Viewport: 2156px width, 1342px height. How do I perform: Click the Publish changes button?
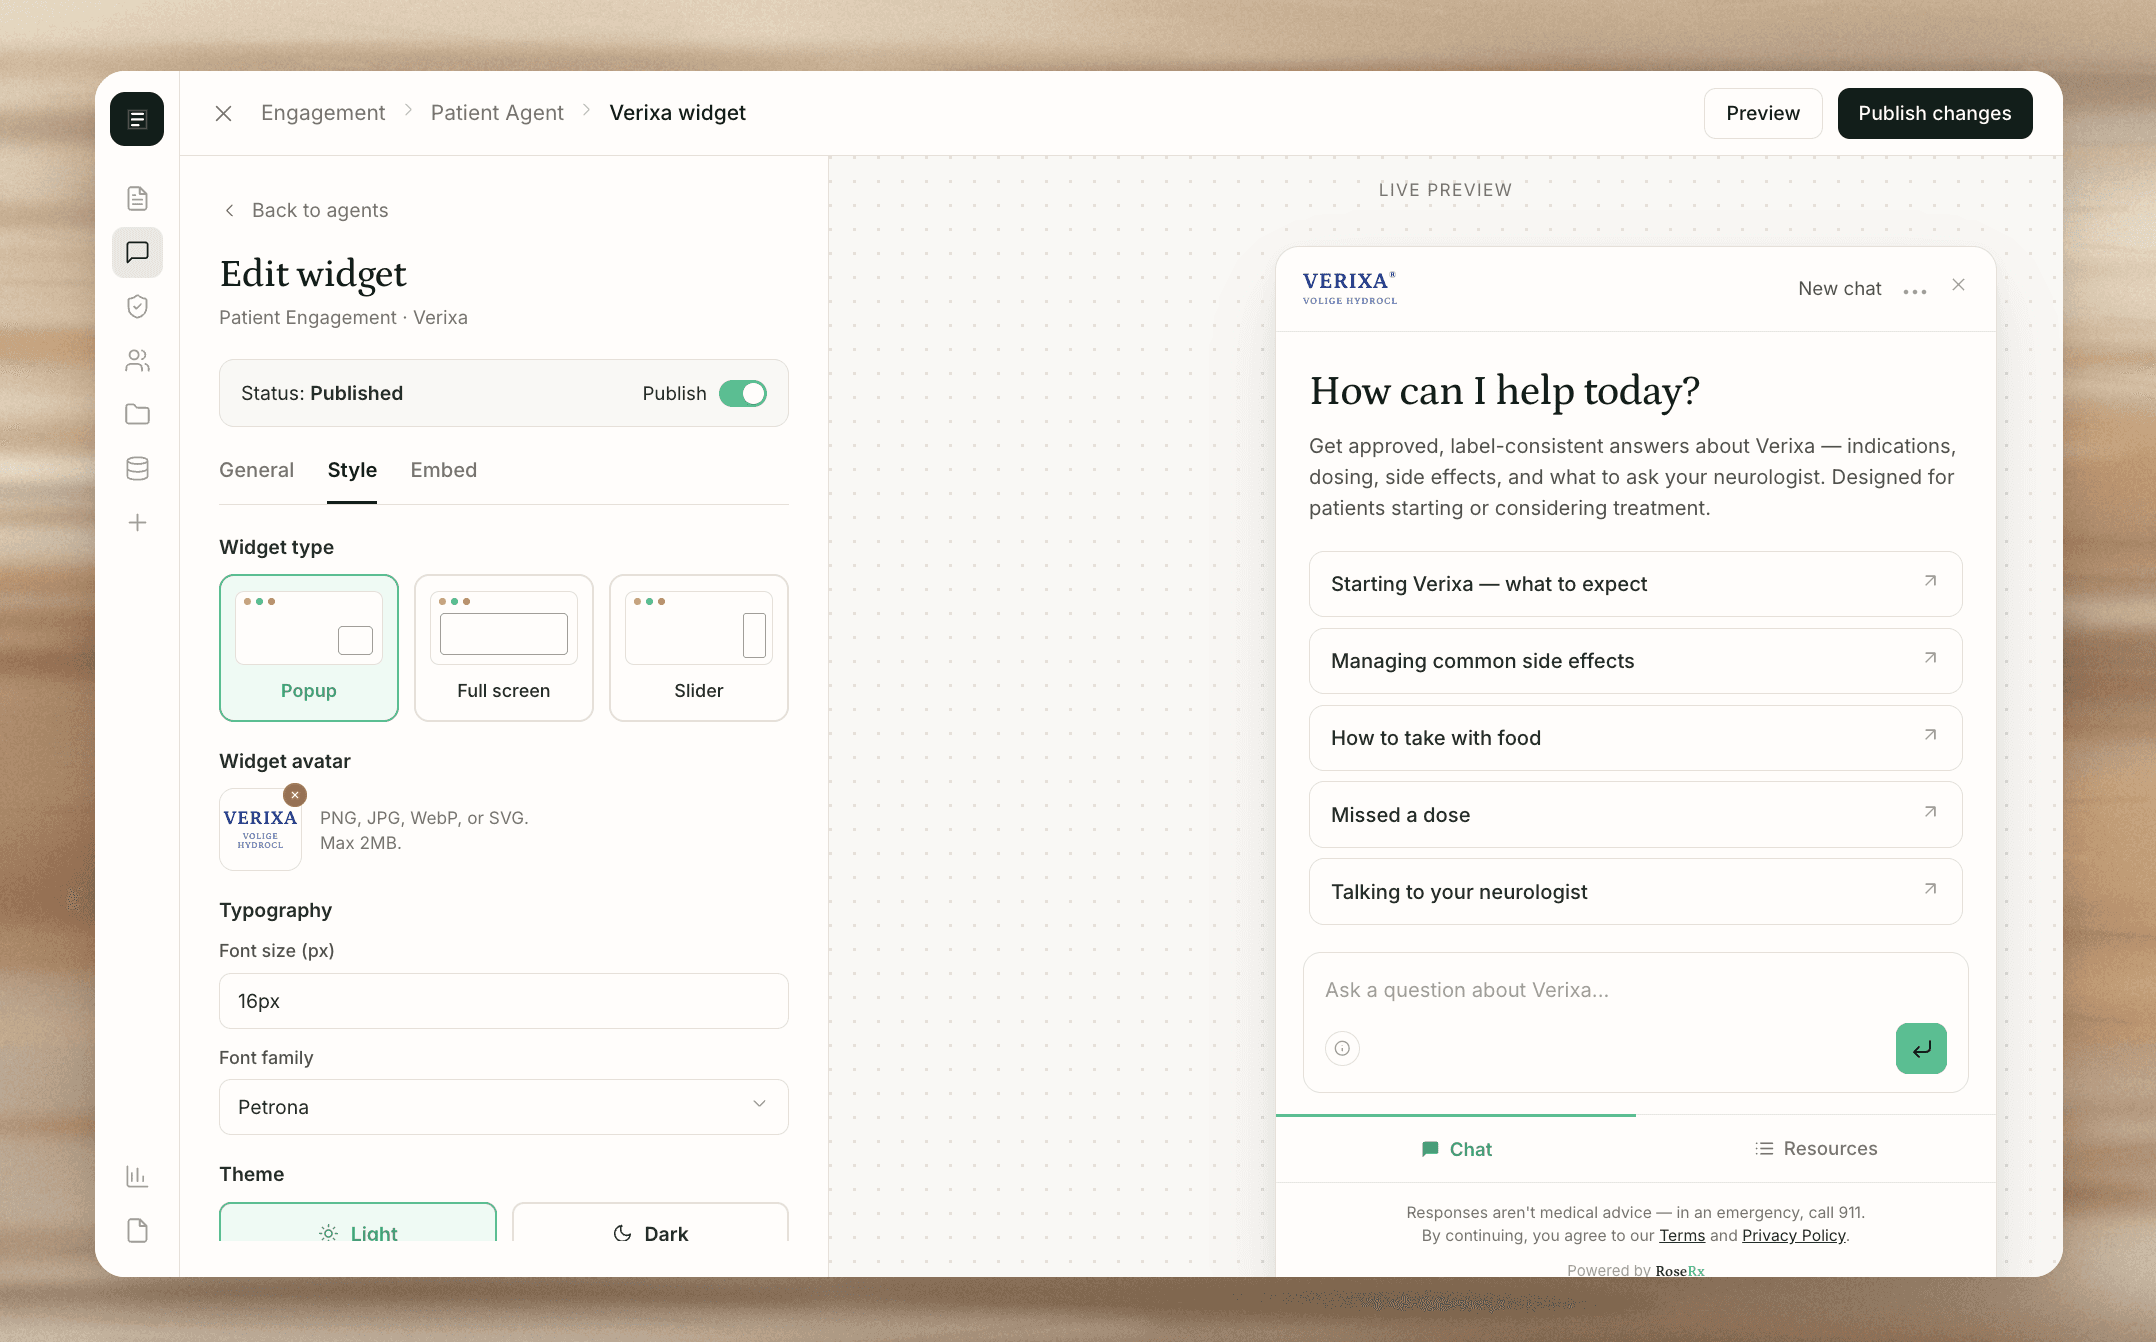(1934, 113)
